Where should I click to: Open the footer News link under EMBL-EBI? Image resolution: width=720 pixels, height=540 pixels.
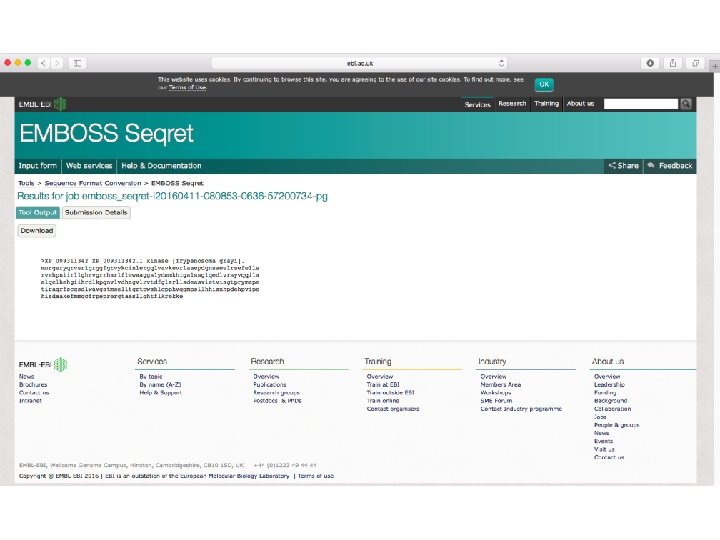[26, 377]
